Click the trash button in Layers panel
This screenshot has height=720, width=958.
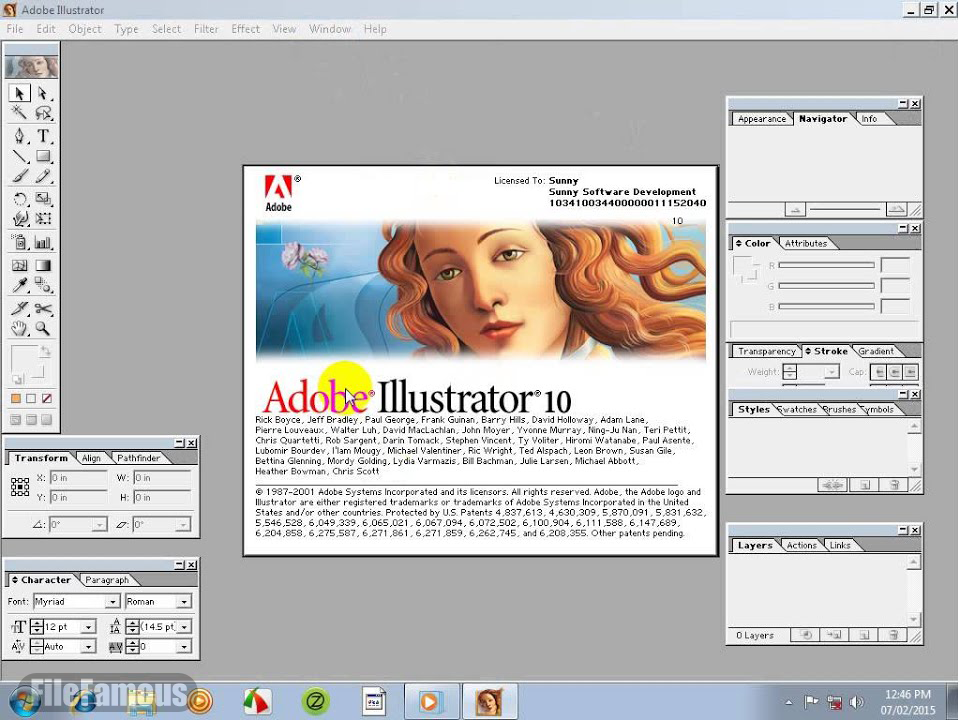click(x=893, y=635)
